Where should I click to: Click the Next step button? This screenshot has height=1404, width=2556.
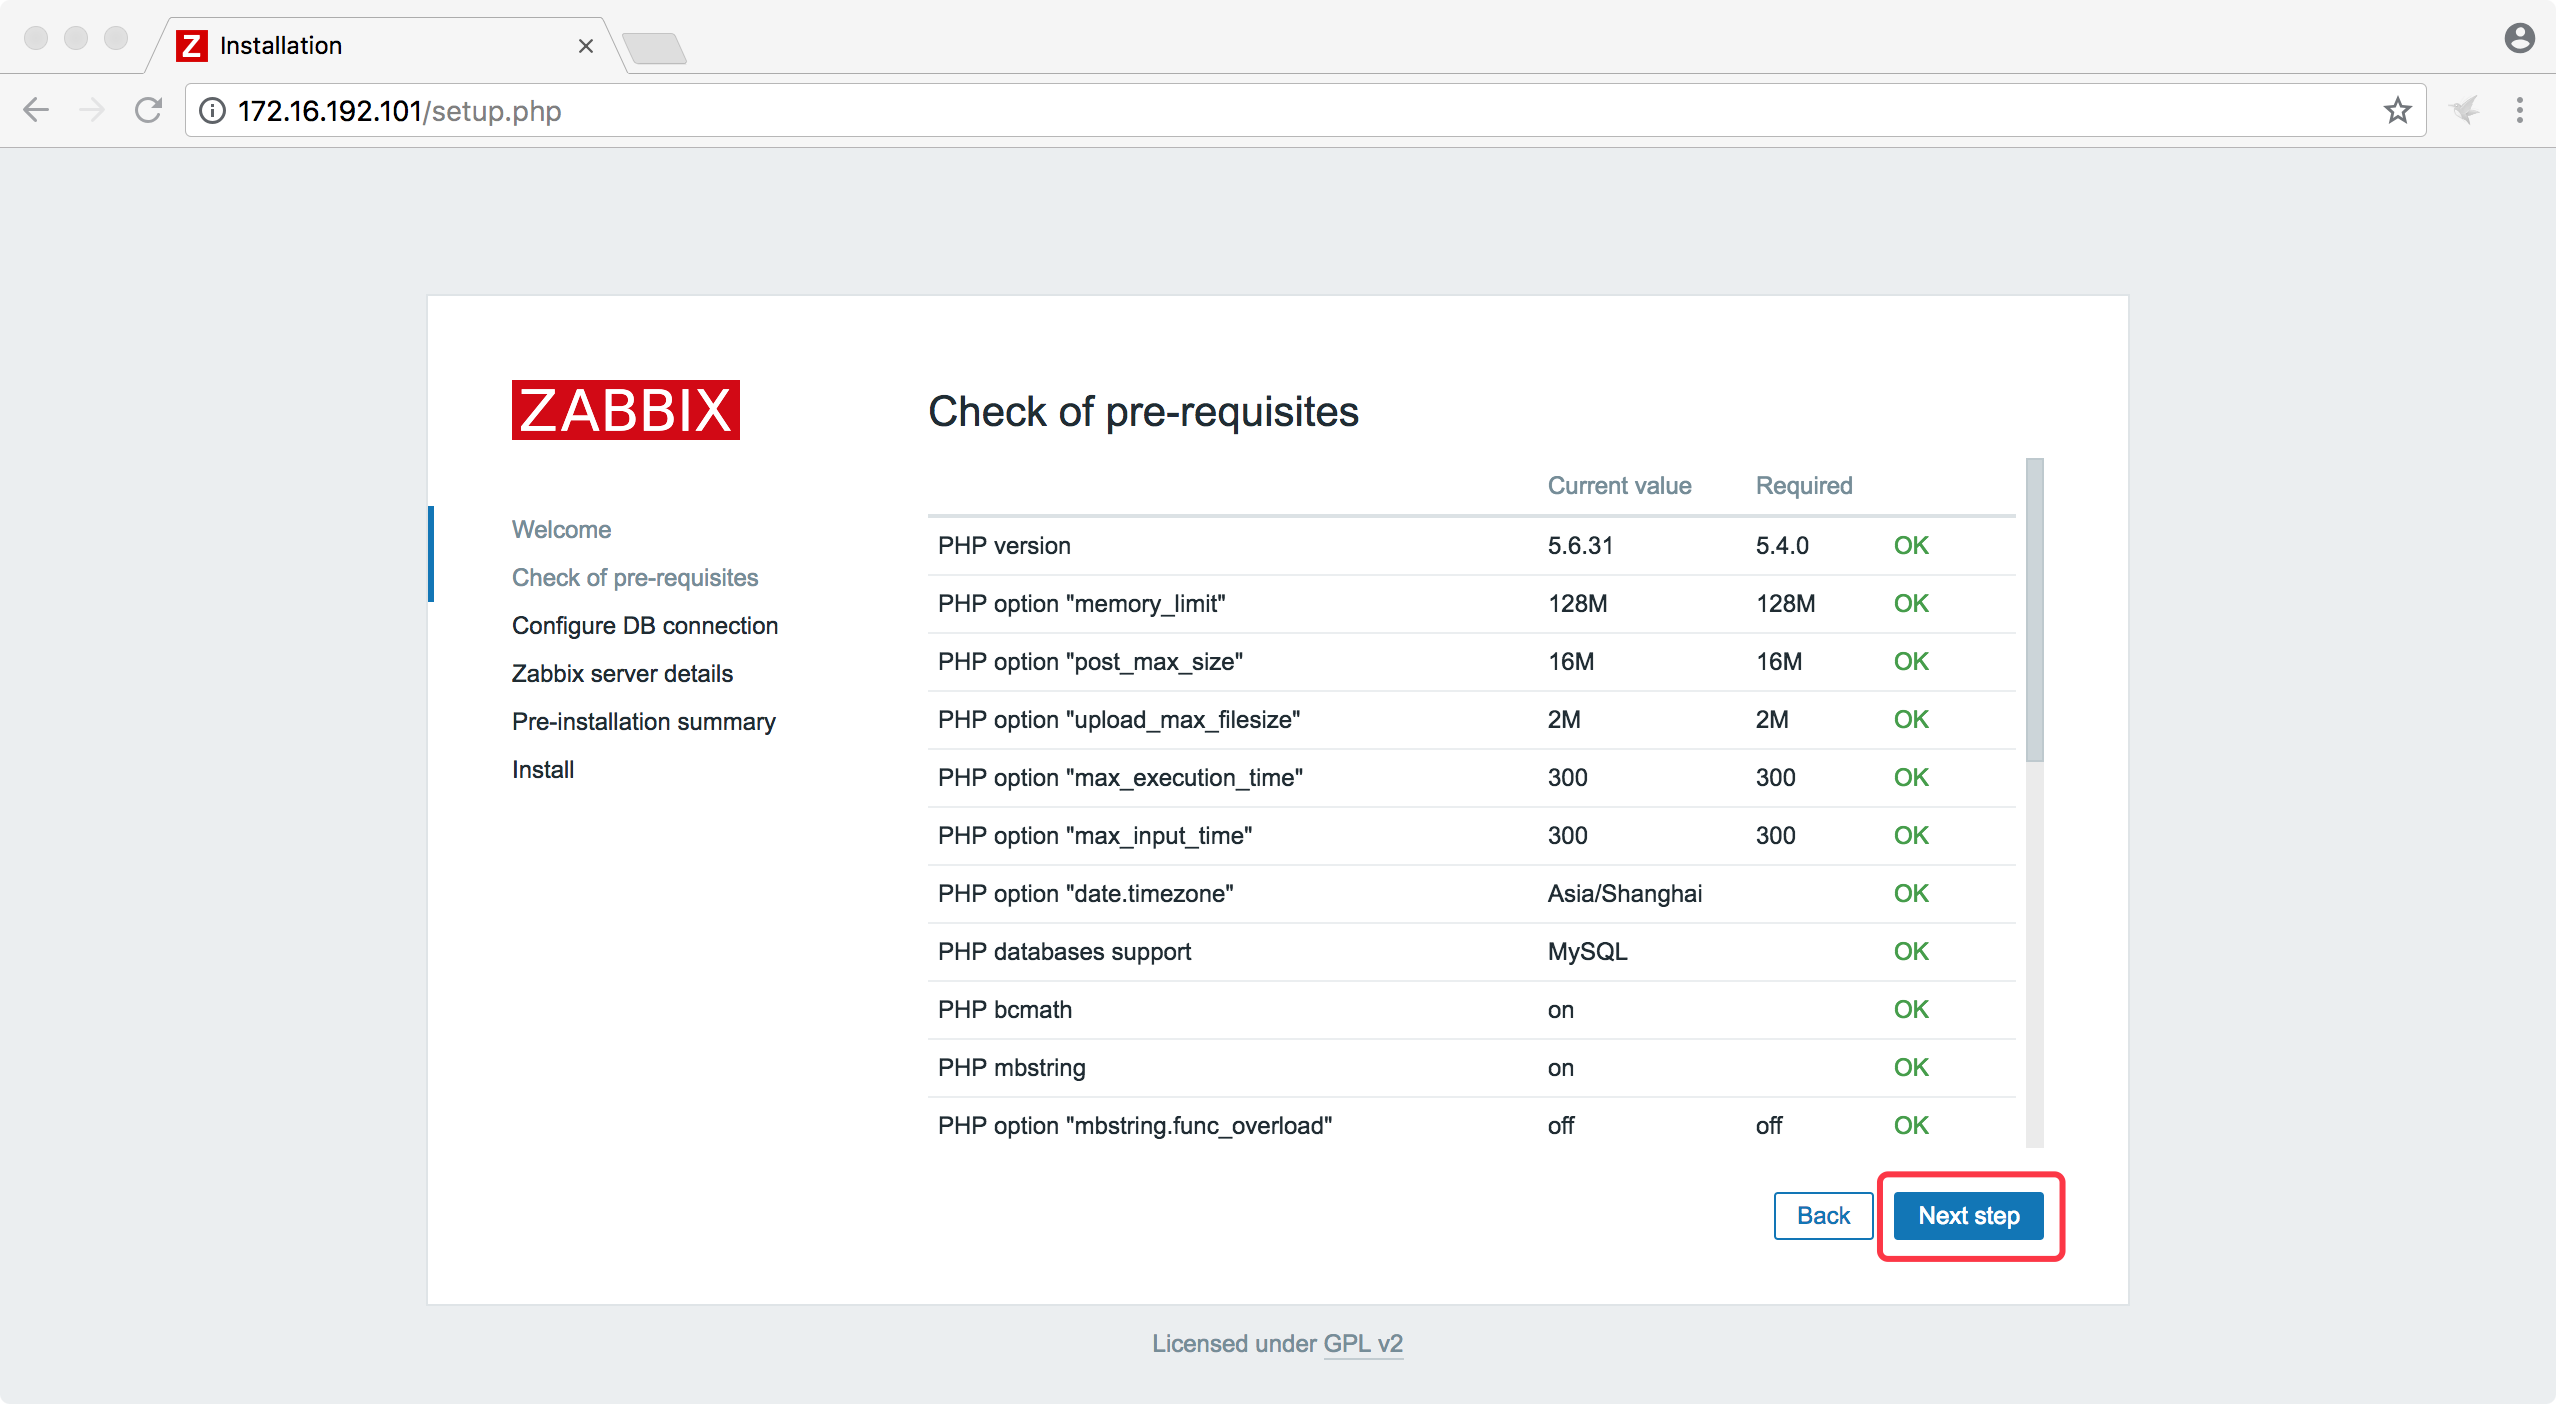[1968, 1216]
